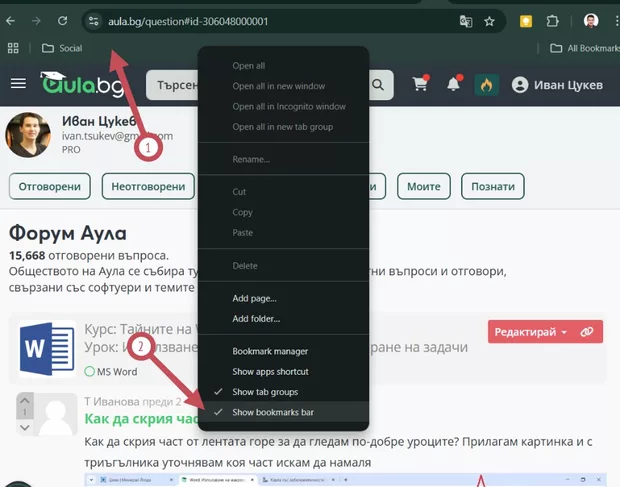620x487 pixels.
Task: Click the browser forward arrow
Action: click(36, 21)
